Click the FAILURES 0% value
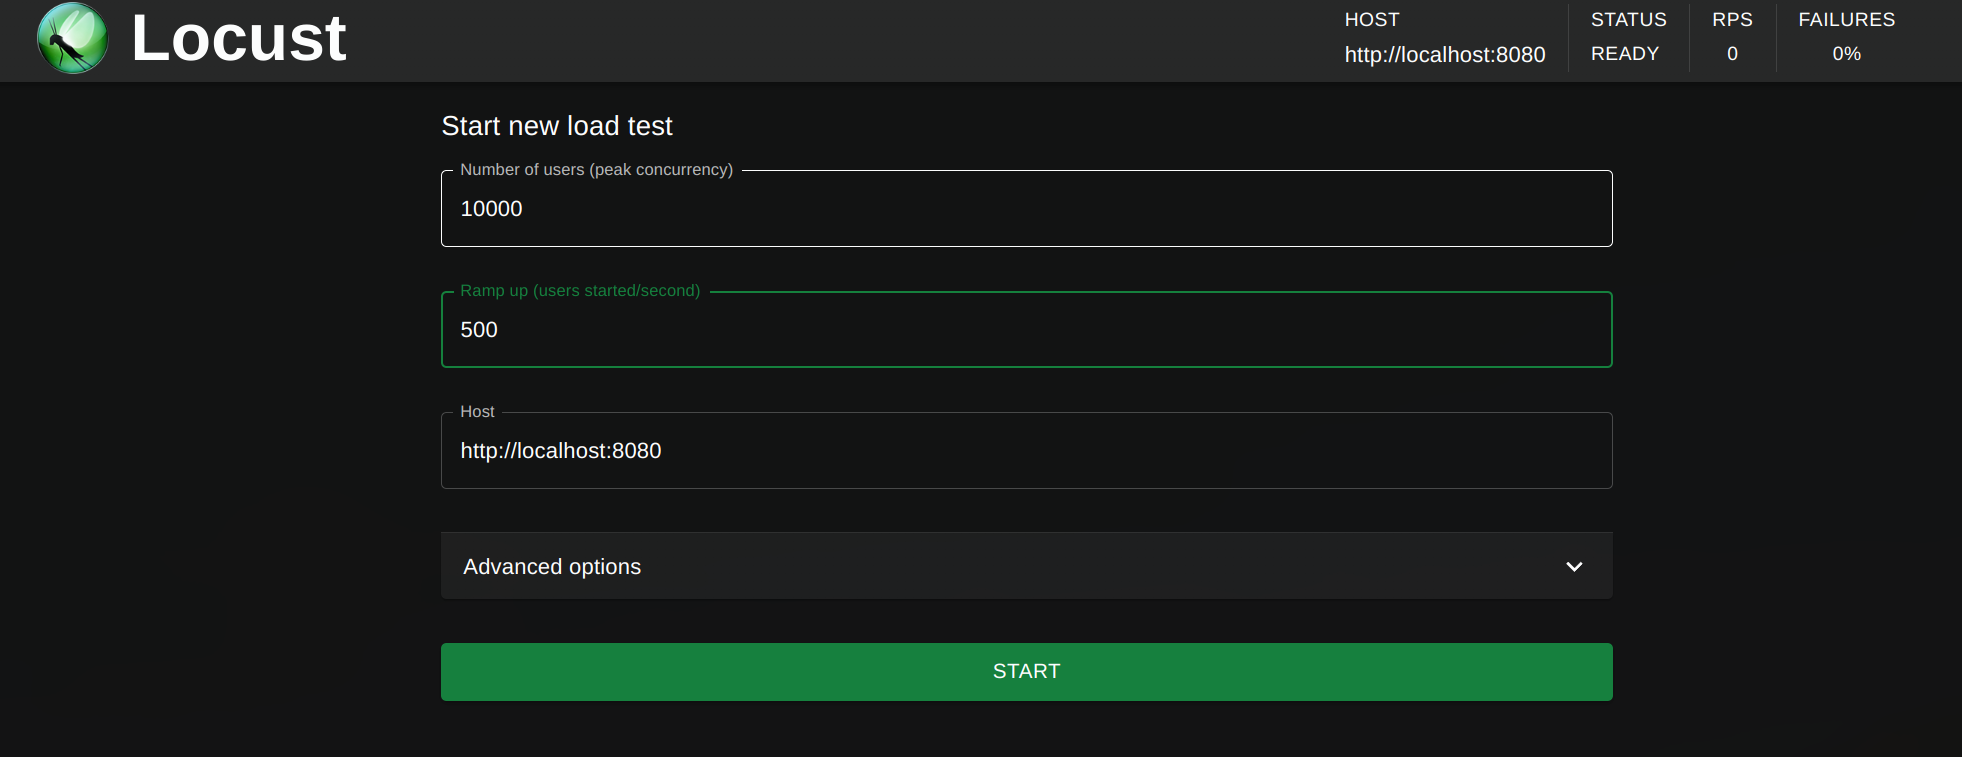The height and width of the screenshot is (757, 1962). 1846,54
